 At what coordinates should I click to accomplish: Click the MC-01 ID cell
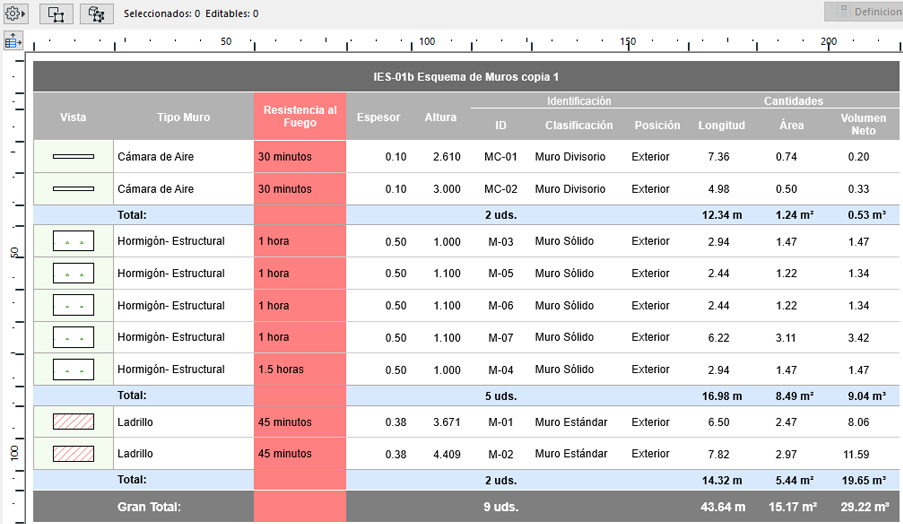tap(500, 157)
